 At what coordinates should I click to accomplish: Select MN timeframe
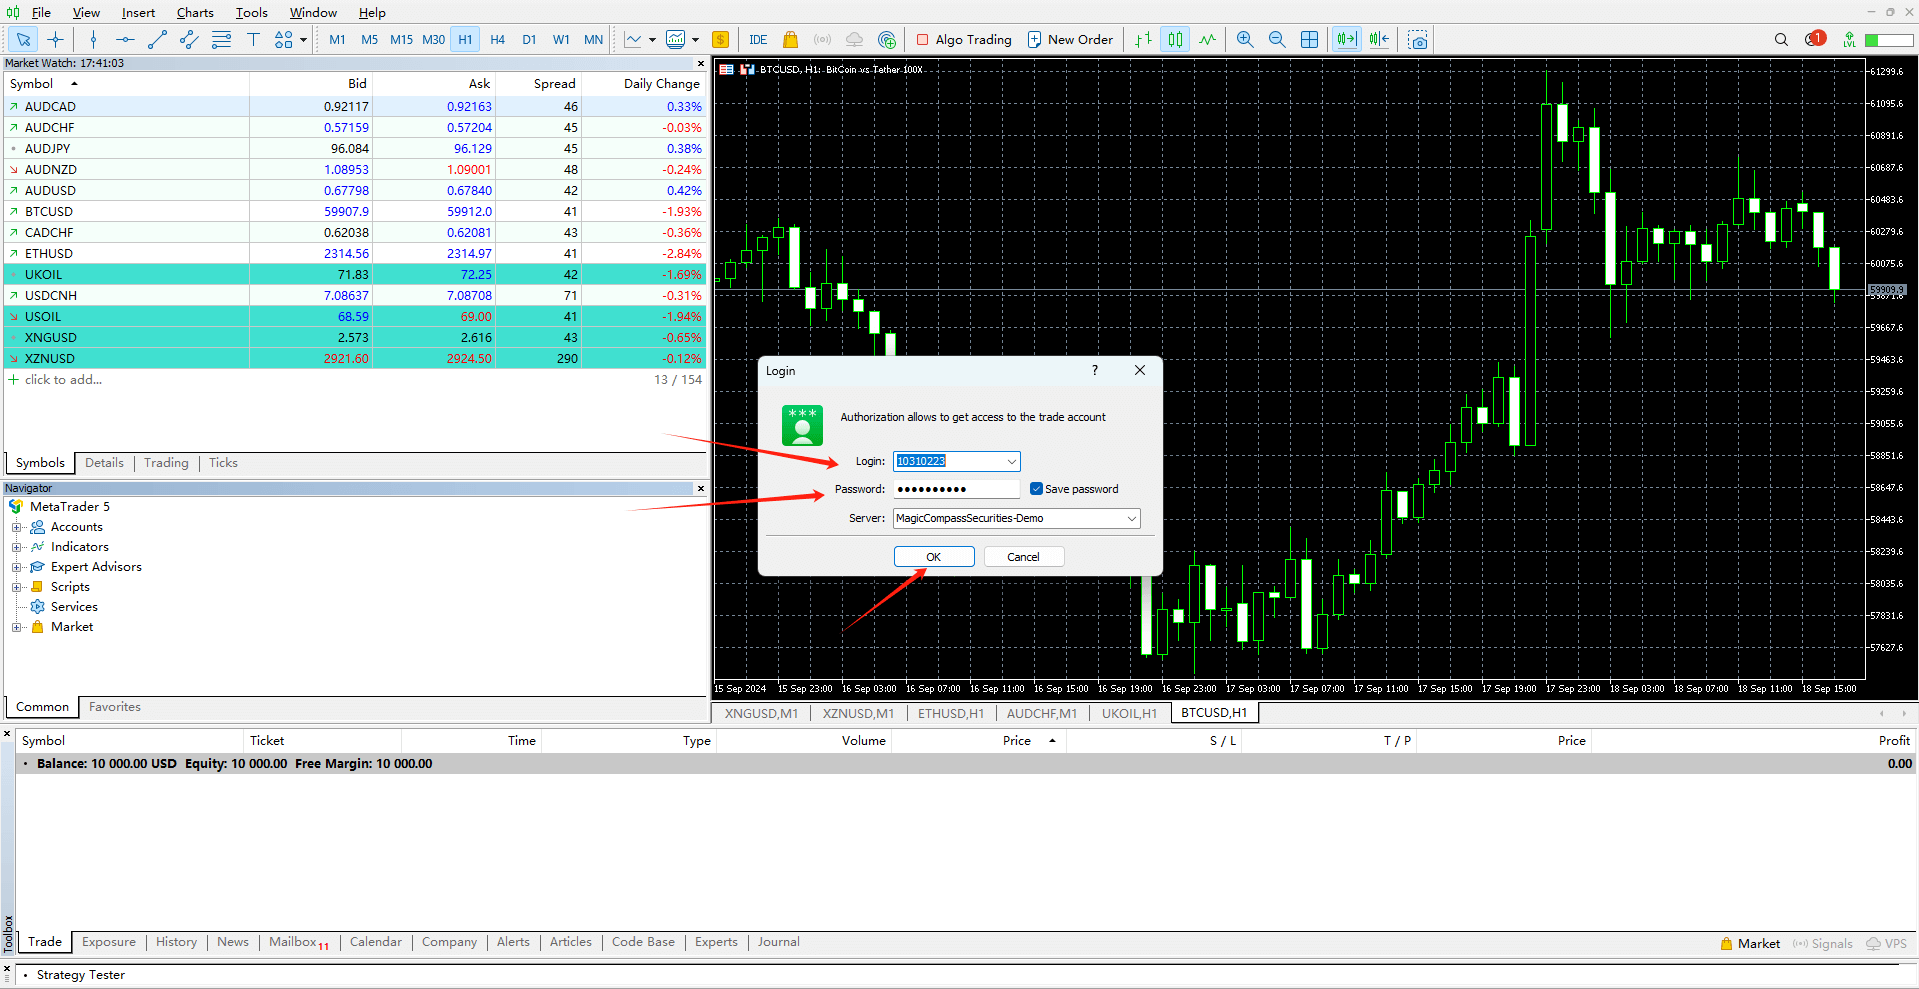coord(593,40)
